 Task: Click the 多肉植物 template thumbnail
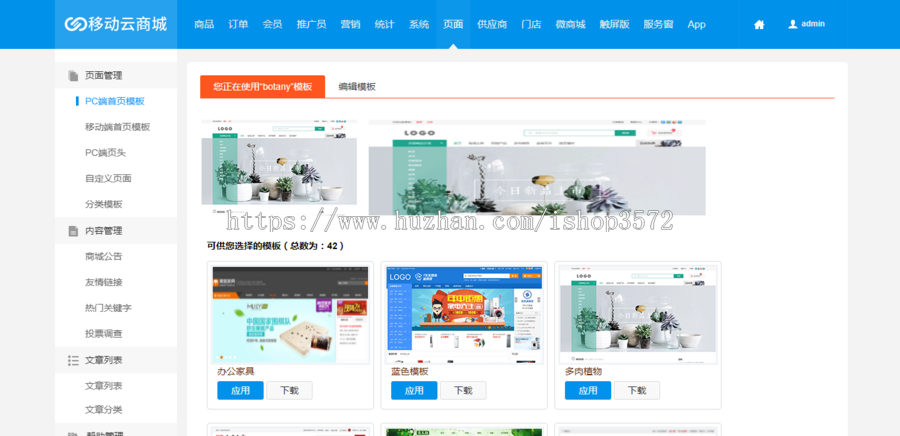point(638,314)
